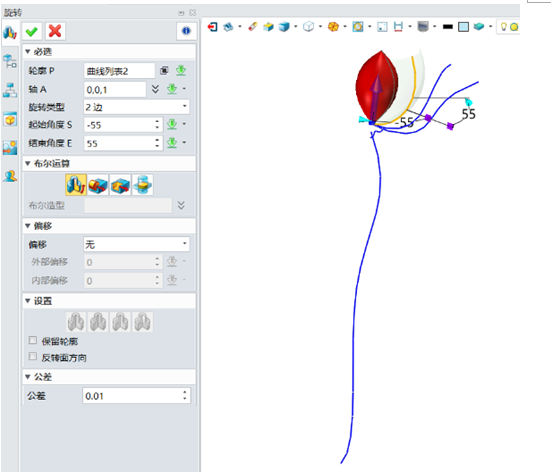This screenshot has width=559, height=472.
Task: Click the 公差 spinner arrows
Action: click(185, 395)
